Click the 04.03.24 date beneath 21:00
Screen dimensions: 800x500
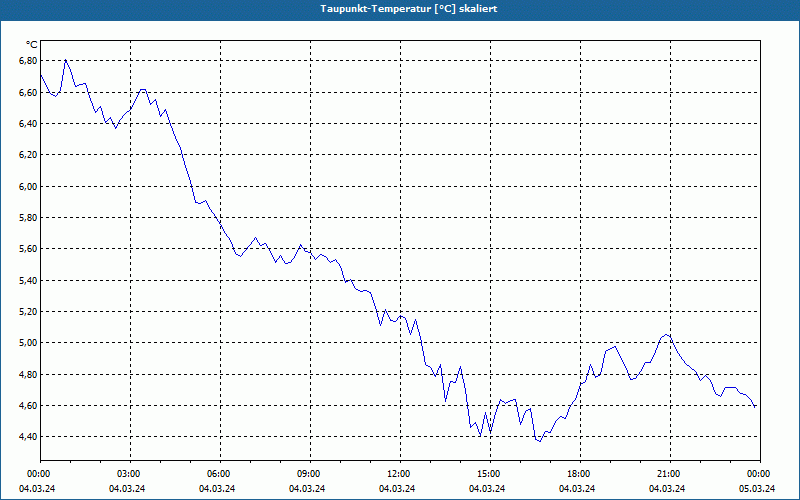667,488
